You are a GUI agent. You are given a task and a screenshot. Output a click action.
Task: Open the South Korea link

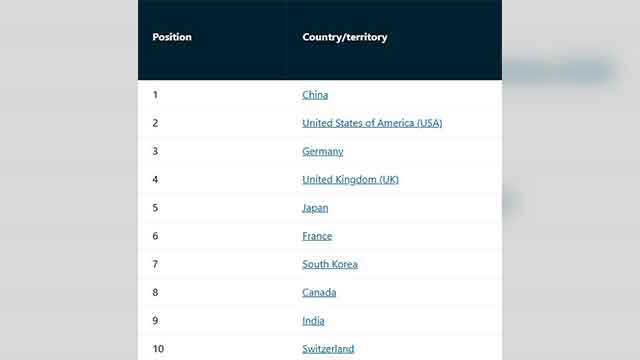coord(330,264)
